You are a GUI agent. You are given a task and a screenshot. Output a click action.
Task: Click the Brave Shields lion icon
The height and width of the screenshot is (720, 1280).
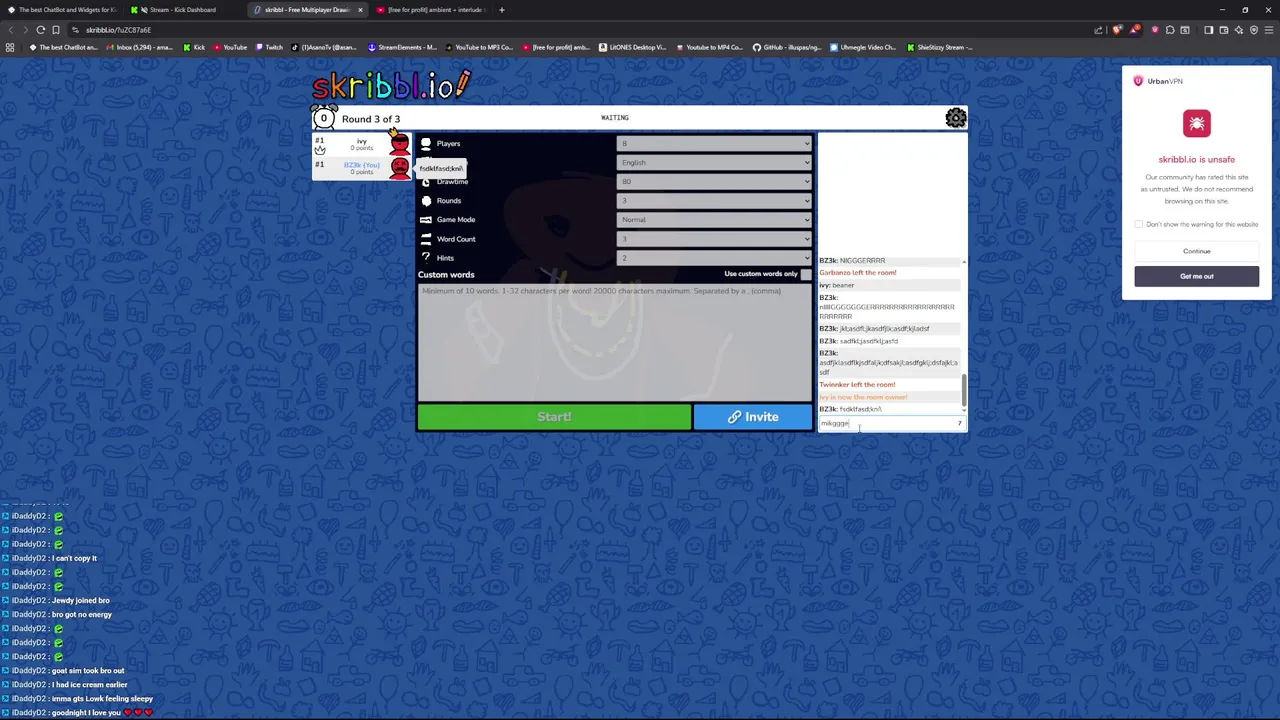[1117, 30]
